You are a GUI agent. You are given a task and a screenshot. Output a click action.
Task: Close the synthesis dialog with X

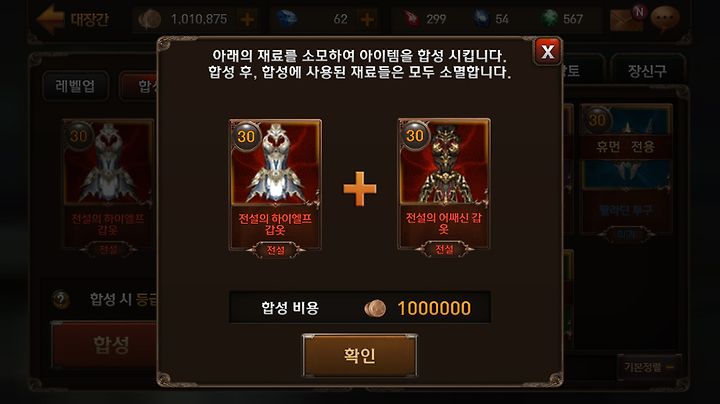coord(547,51)
